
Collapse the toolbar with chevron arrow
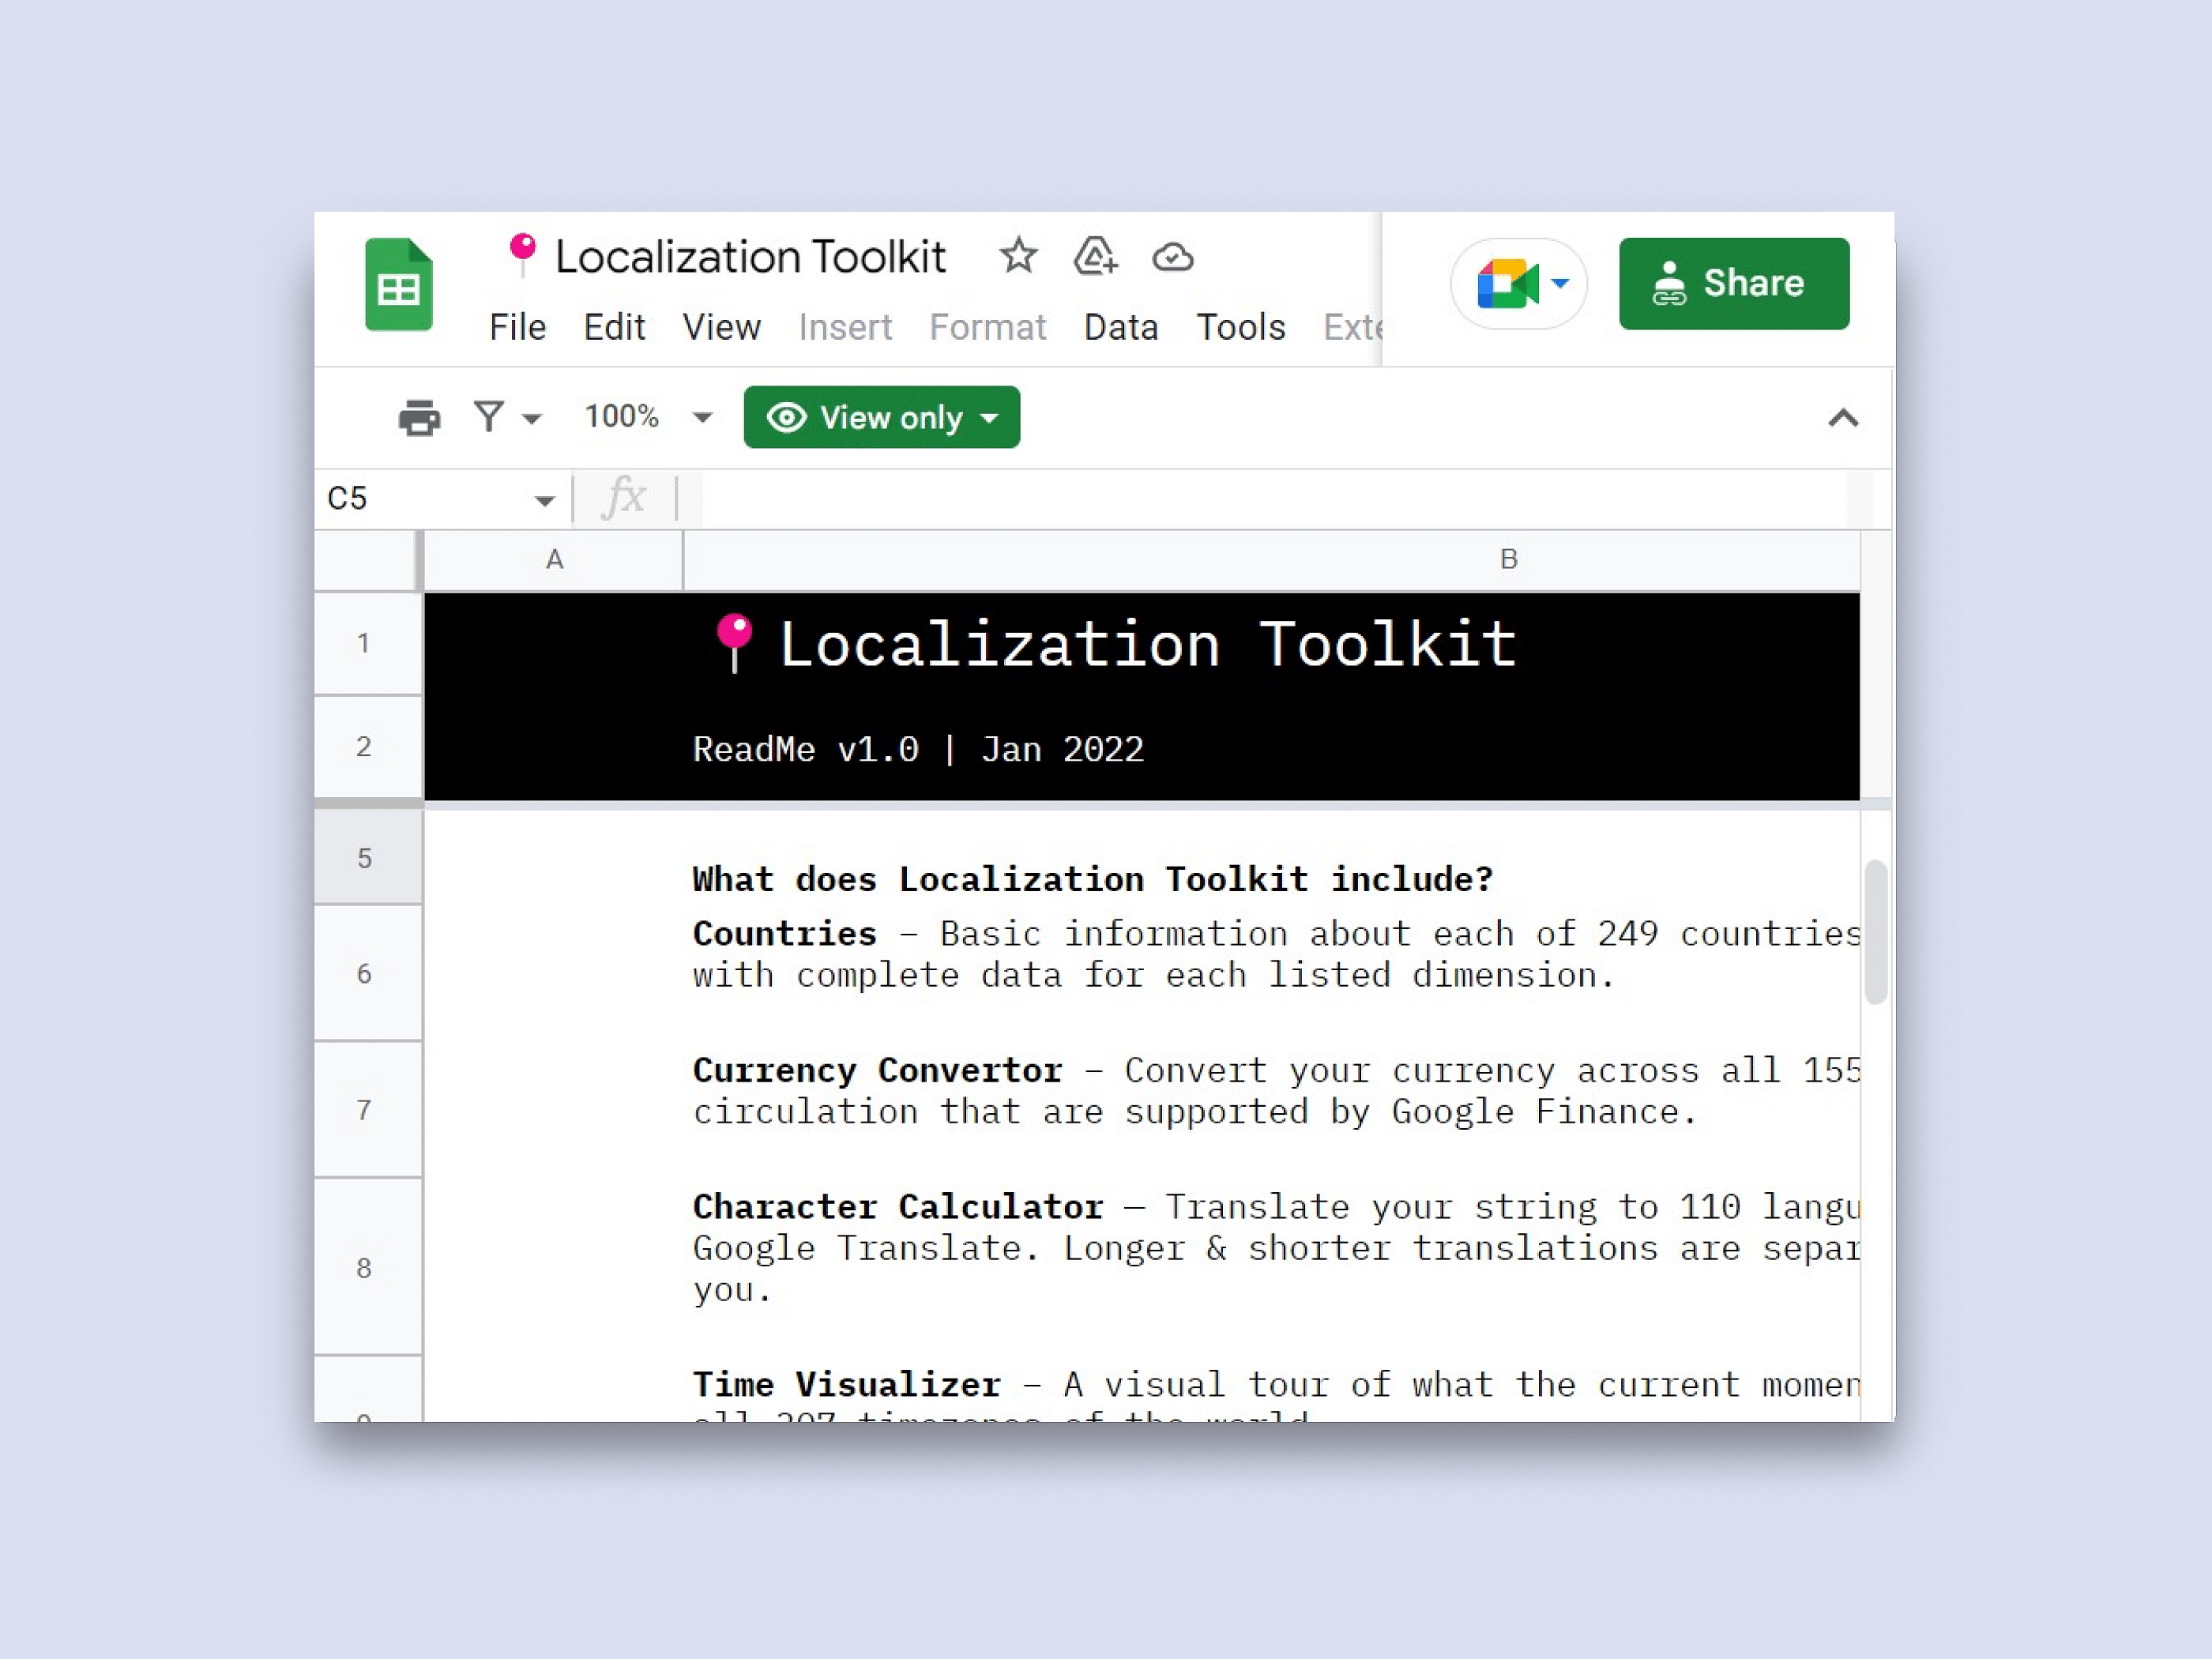coord(1842,418)
